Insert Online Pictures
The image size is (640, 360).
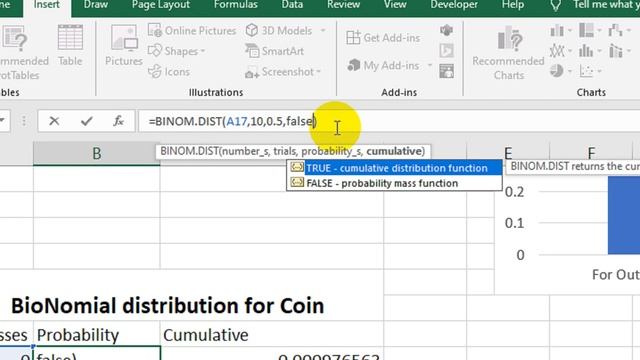(192, 31)
